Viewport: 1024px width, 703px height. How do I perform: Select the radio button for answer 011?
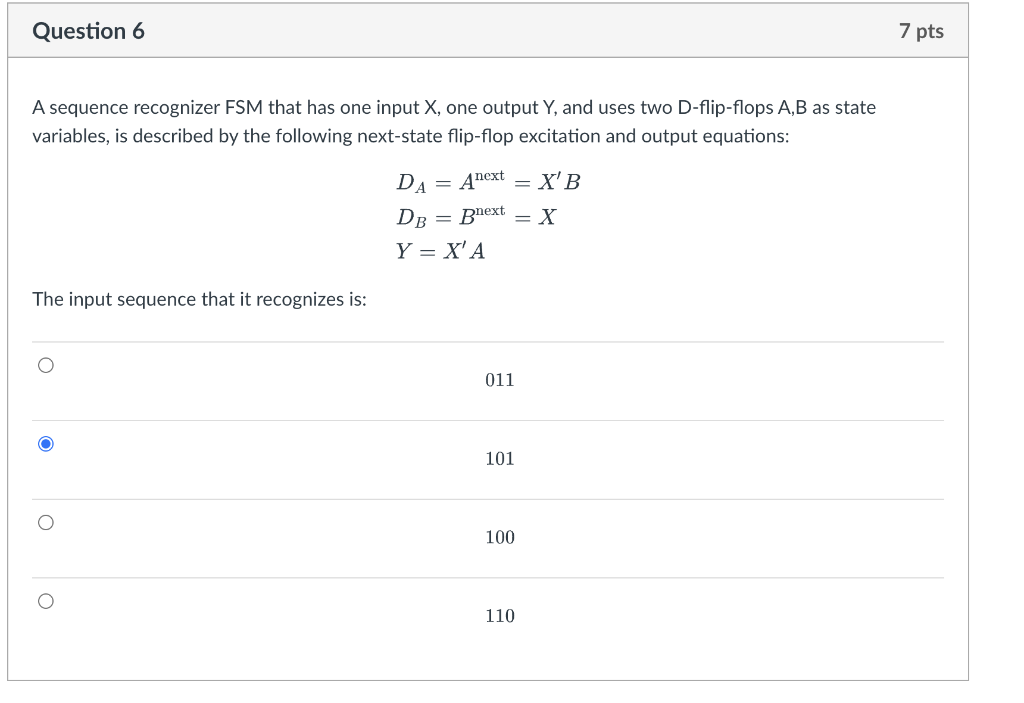(x=46, y=365)
